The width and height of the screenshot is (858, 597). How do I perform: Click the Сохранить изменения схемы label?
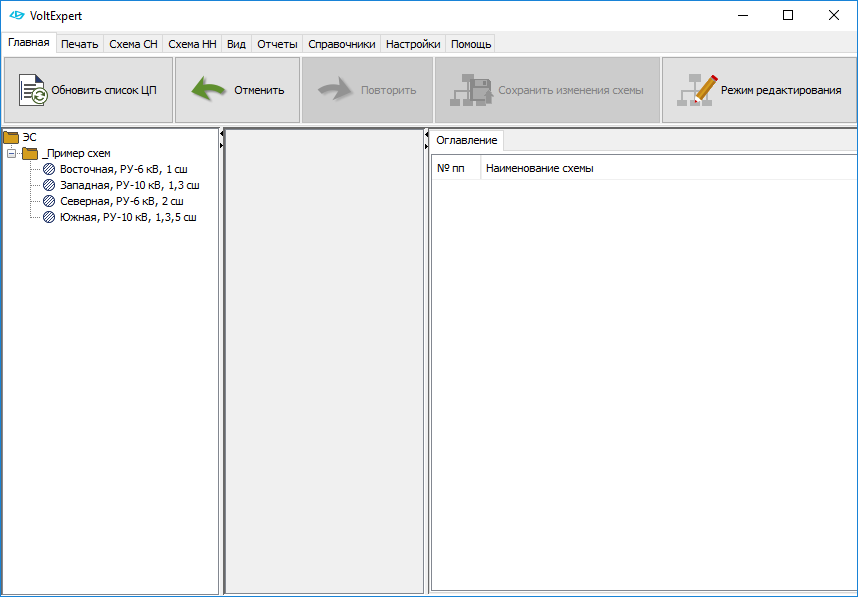[571, 90]
